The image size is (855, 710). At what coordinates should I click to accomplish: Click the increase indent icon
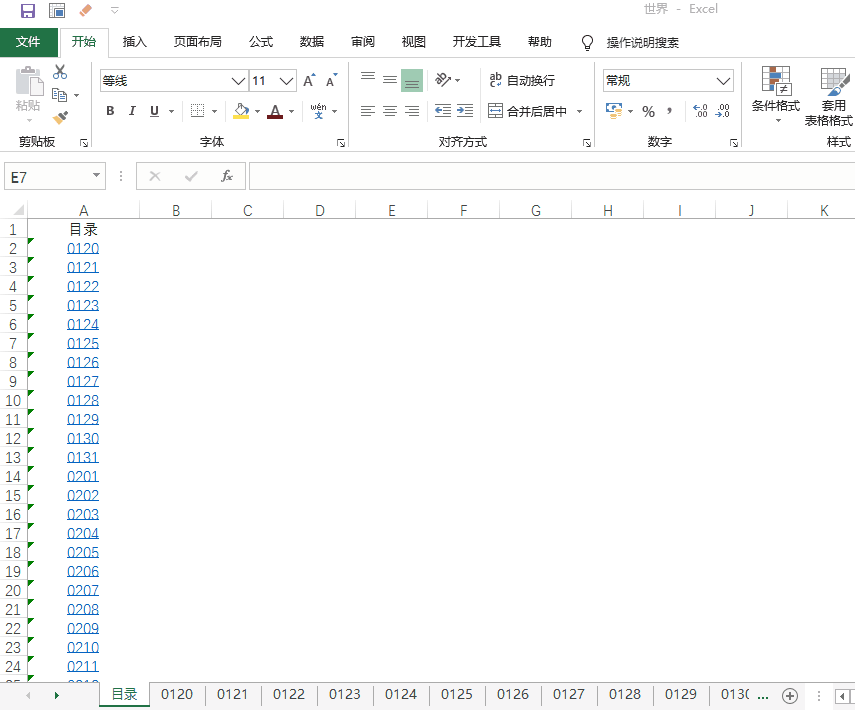[x=465, y=111]
